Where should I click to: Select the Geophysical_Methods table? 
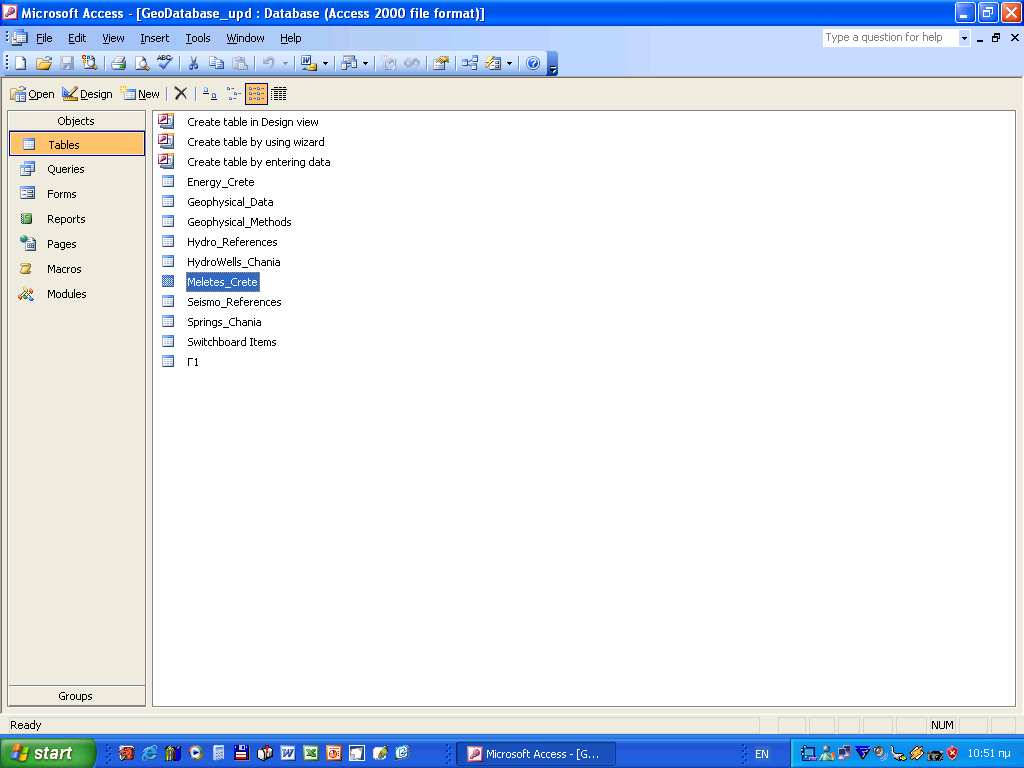click(239, 222)
